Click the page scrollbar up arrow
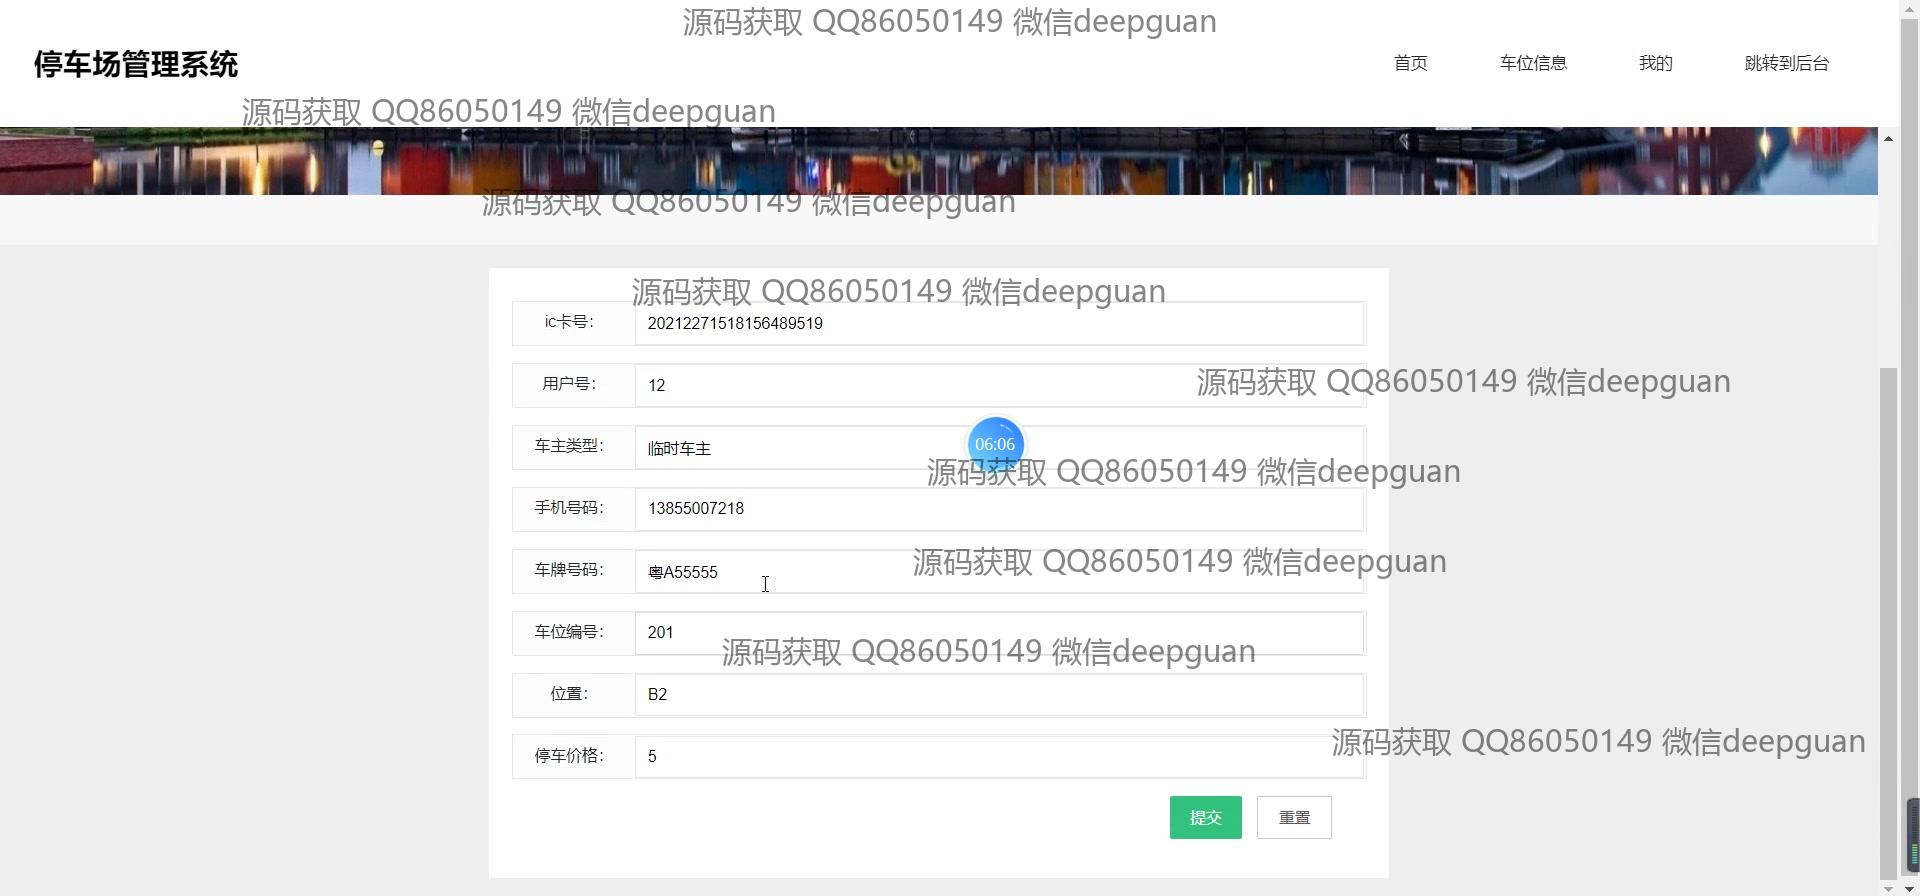The image size is (1920, 896). pyautogui.click(x=1888, y=138)
